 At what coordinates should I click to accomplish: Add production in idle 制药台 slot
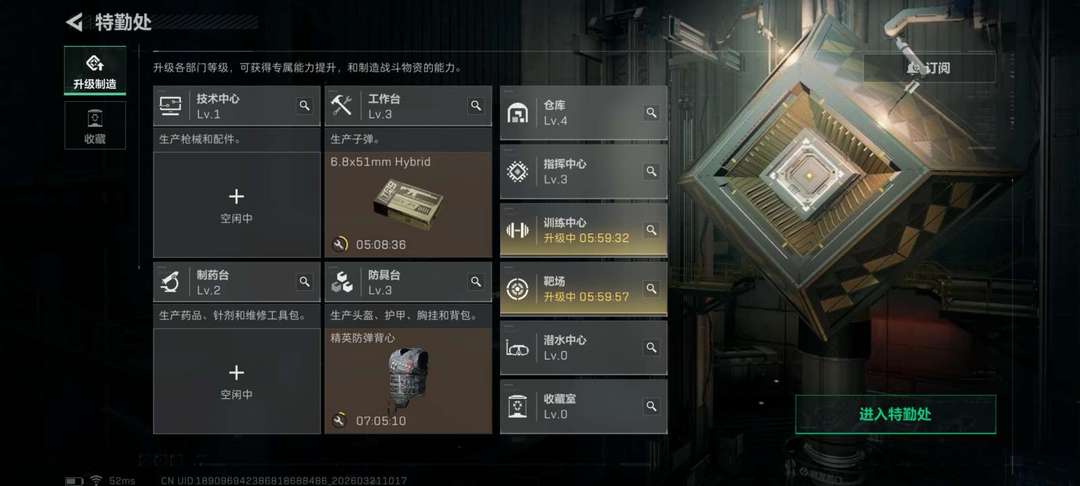pos(236,381)
